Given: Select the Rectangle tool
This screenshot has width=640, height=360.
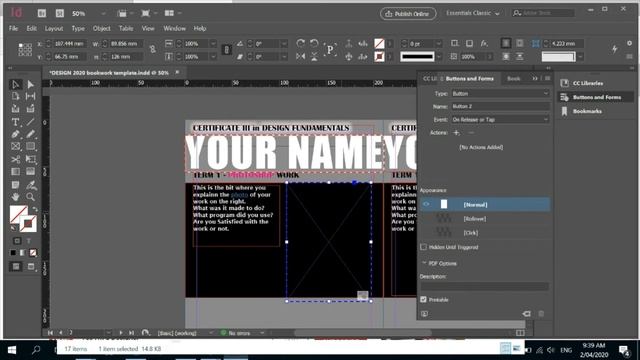Looking at the screenshot, I should click(x=31, y=146).
